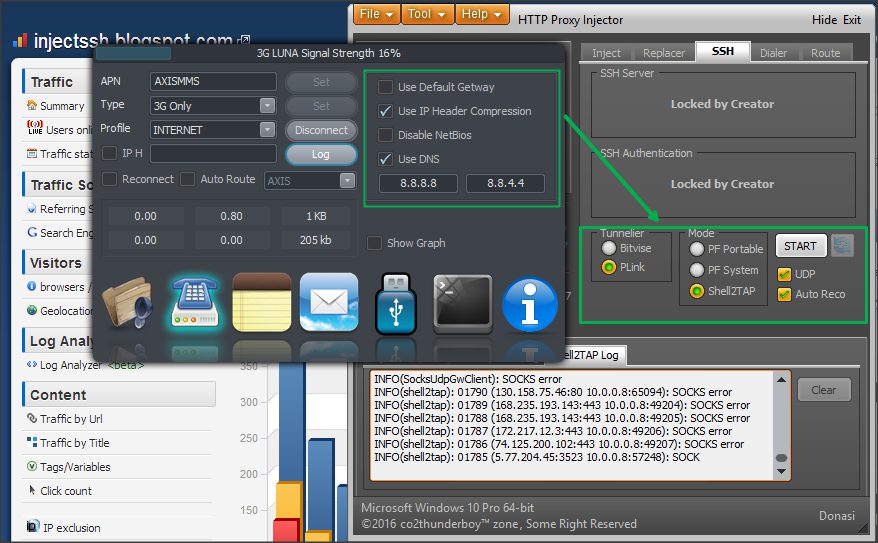The width and height of the screenshot is (878, 543).
Task: Open the File menu dropdown
Action: click(376, 14)
